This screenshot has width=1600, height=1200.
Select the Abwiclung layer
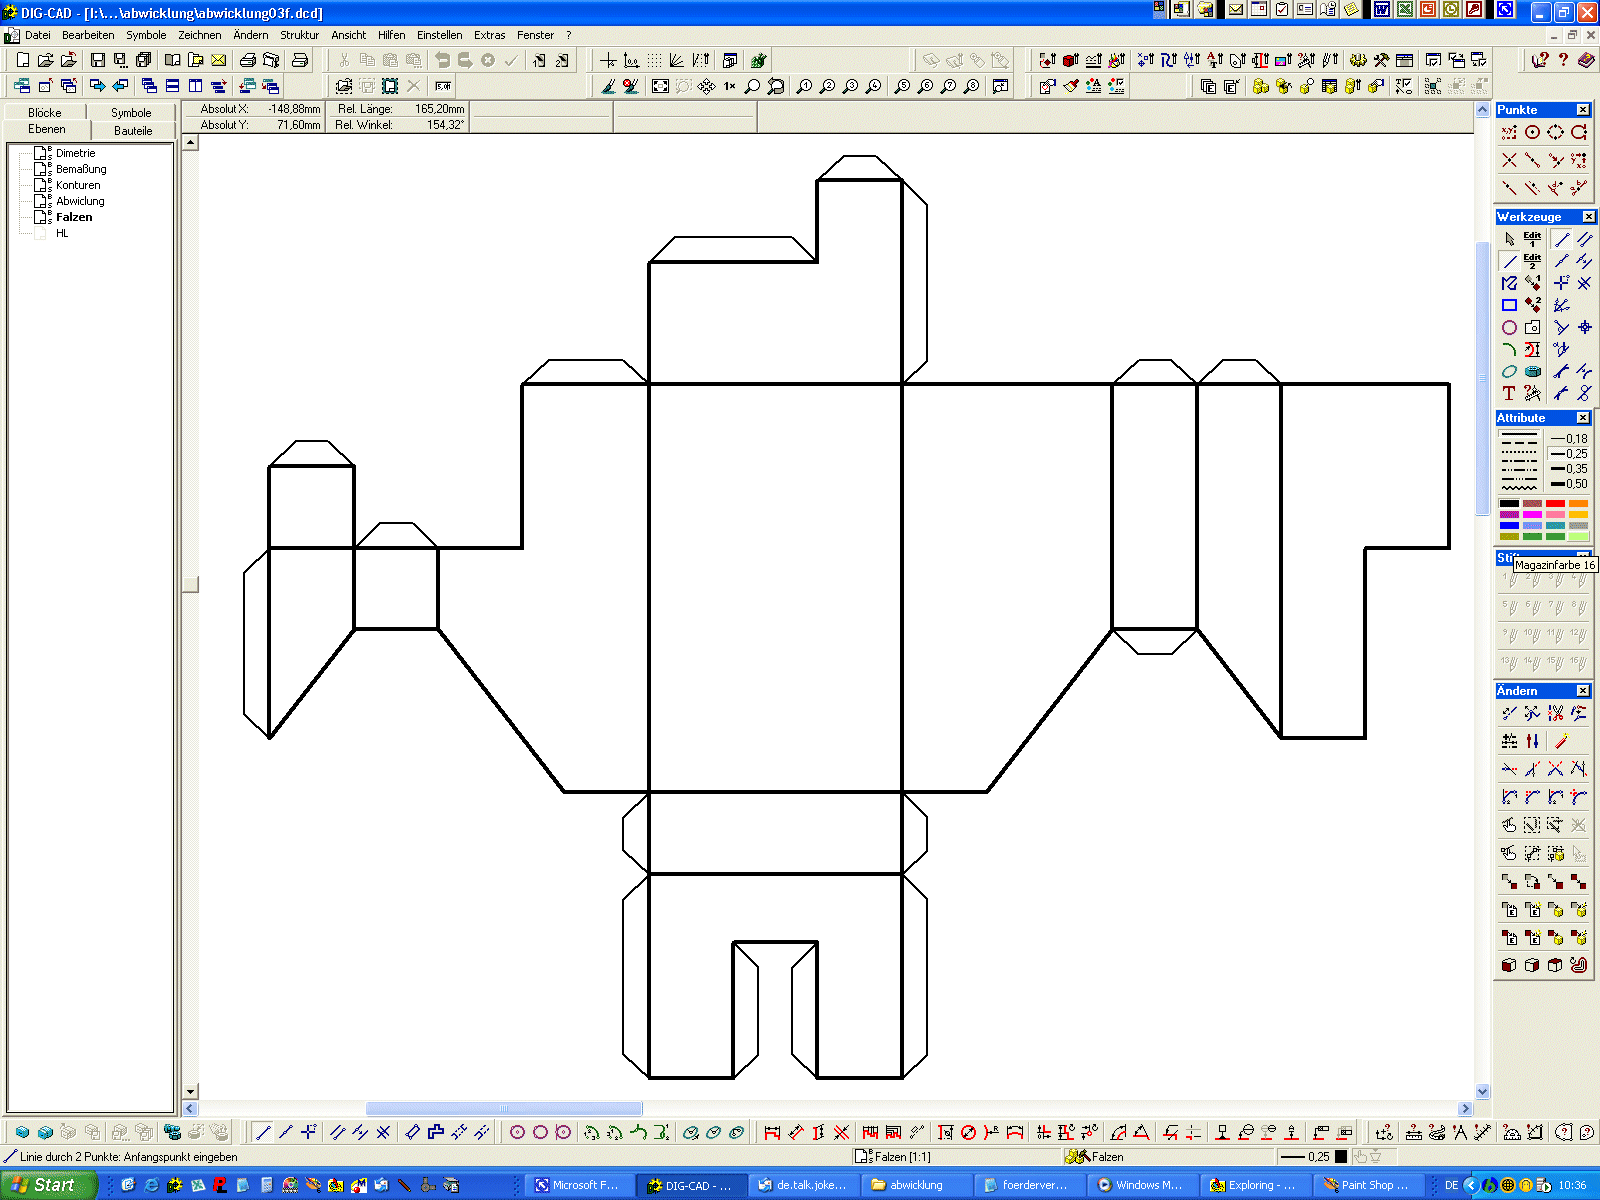pos(80,201)
